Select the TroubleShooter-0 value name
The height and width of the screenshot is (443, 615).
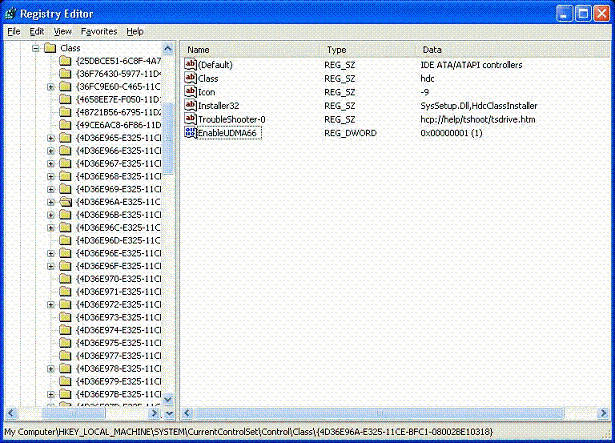pos(231,119)
